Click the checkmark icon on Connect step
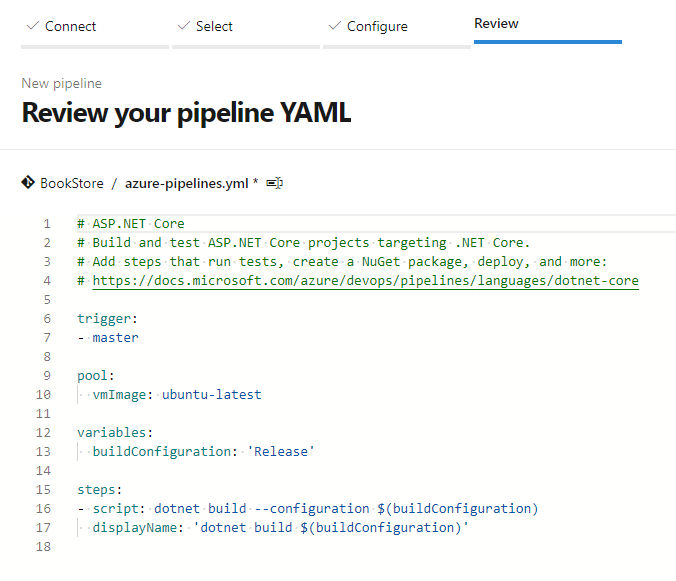The width and height of the screenshot is (676, 581). pyautogui.click(x=31, y=26)
